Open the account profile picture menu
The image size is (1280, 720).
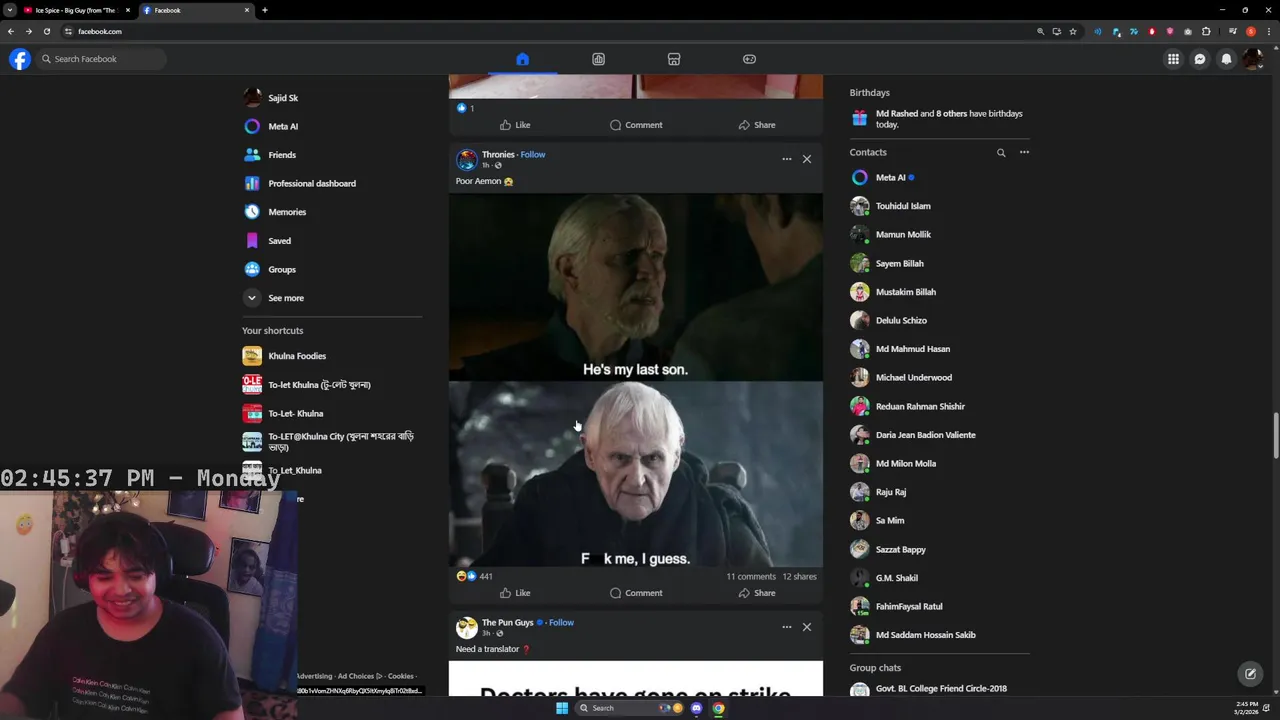point(1253,59)
